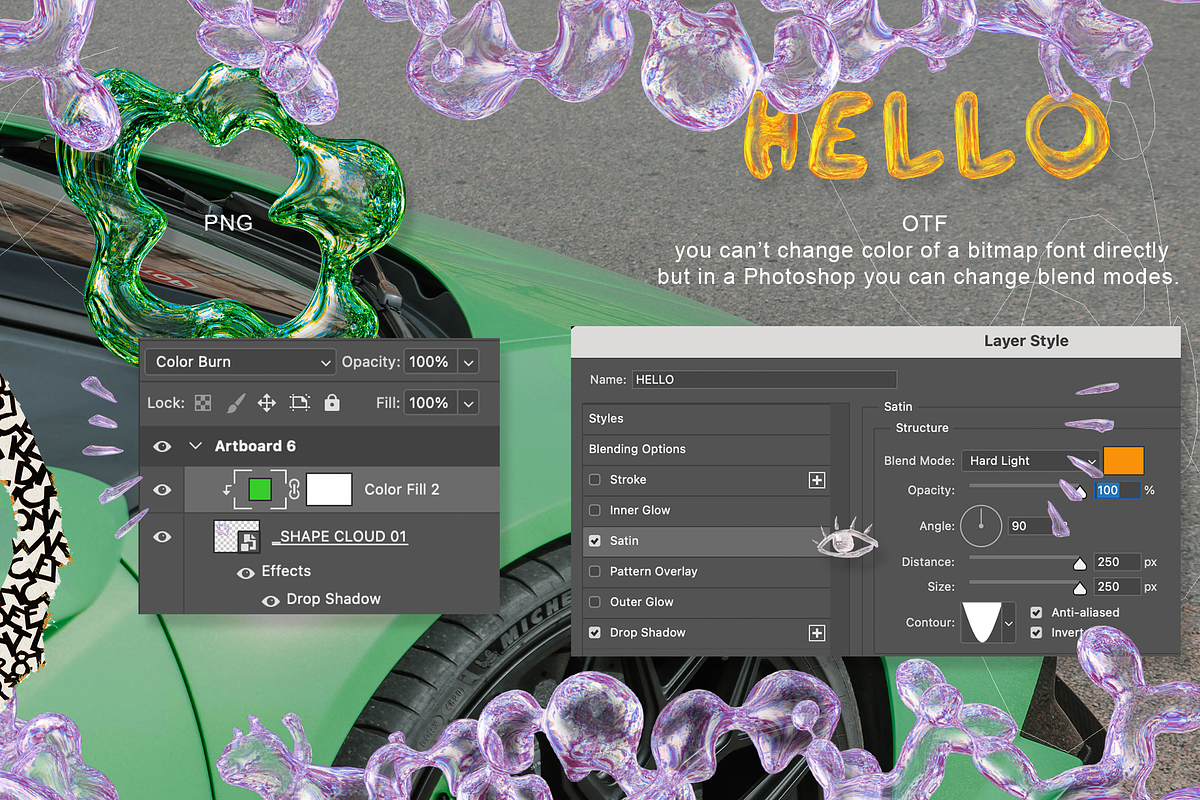Click the Layer Style dialog title bar

[876, 341]
